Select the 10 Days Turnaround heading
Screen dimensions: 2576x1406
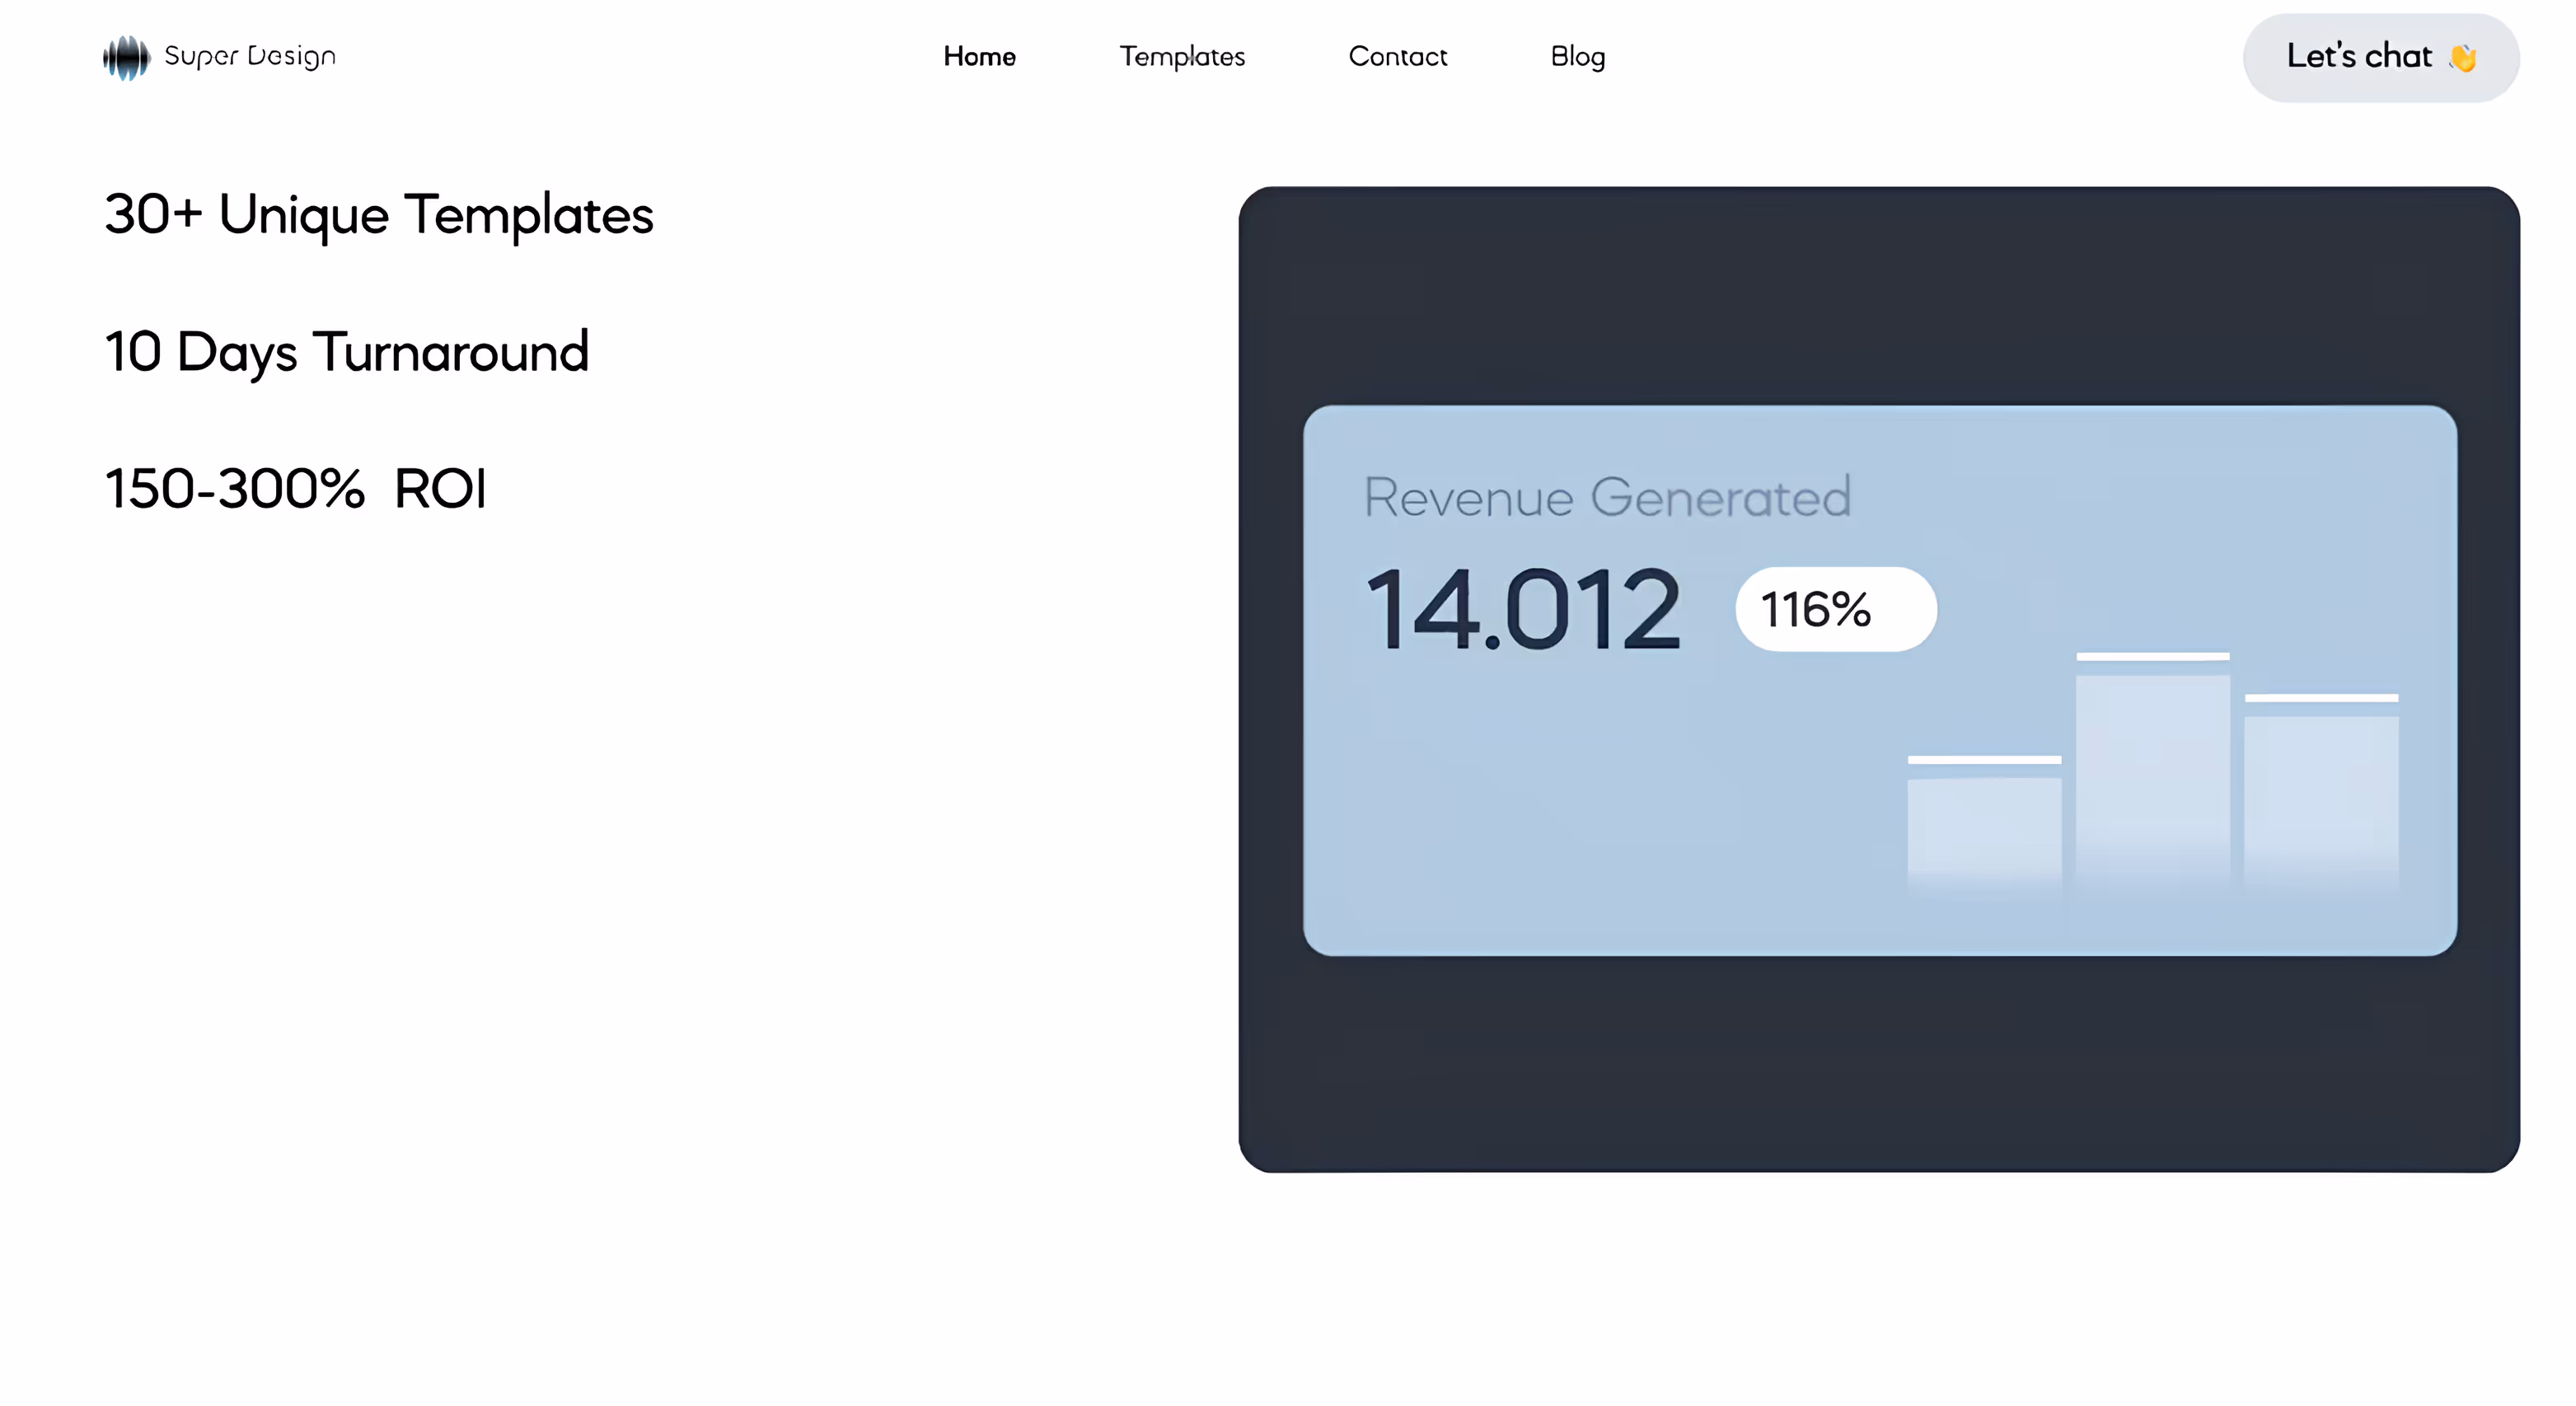(x=347, y=352)
